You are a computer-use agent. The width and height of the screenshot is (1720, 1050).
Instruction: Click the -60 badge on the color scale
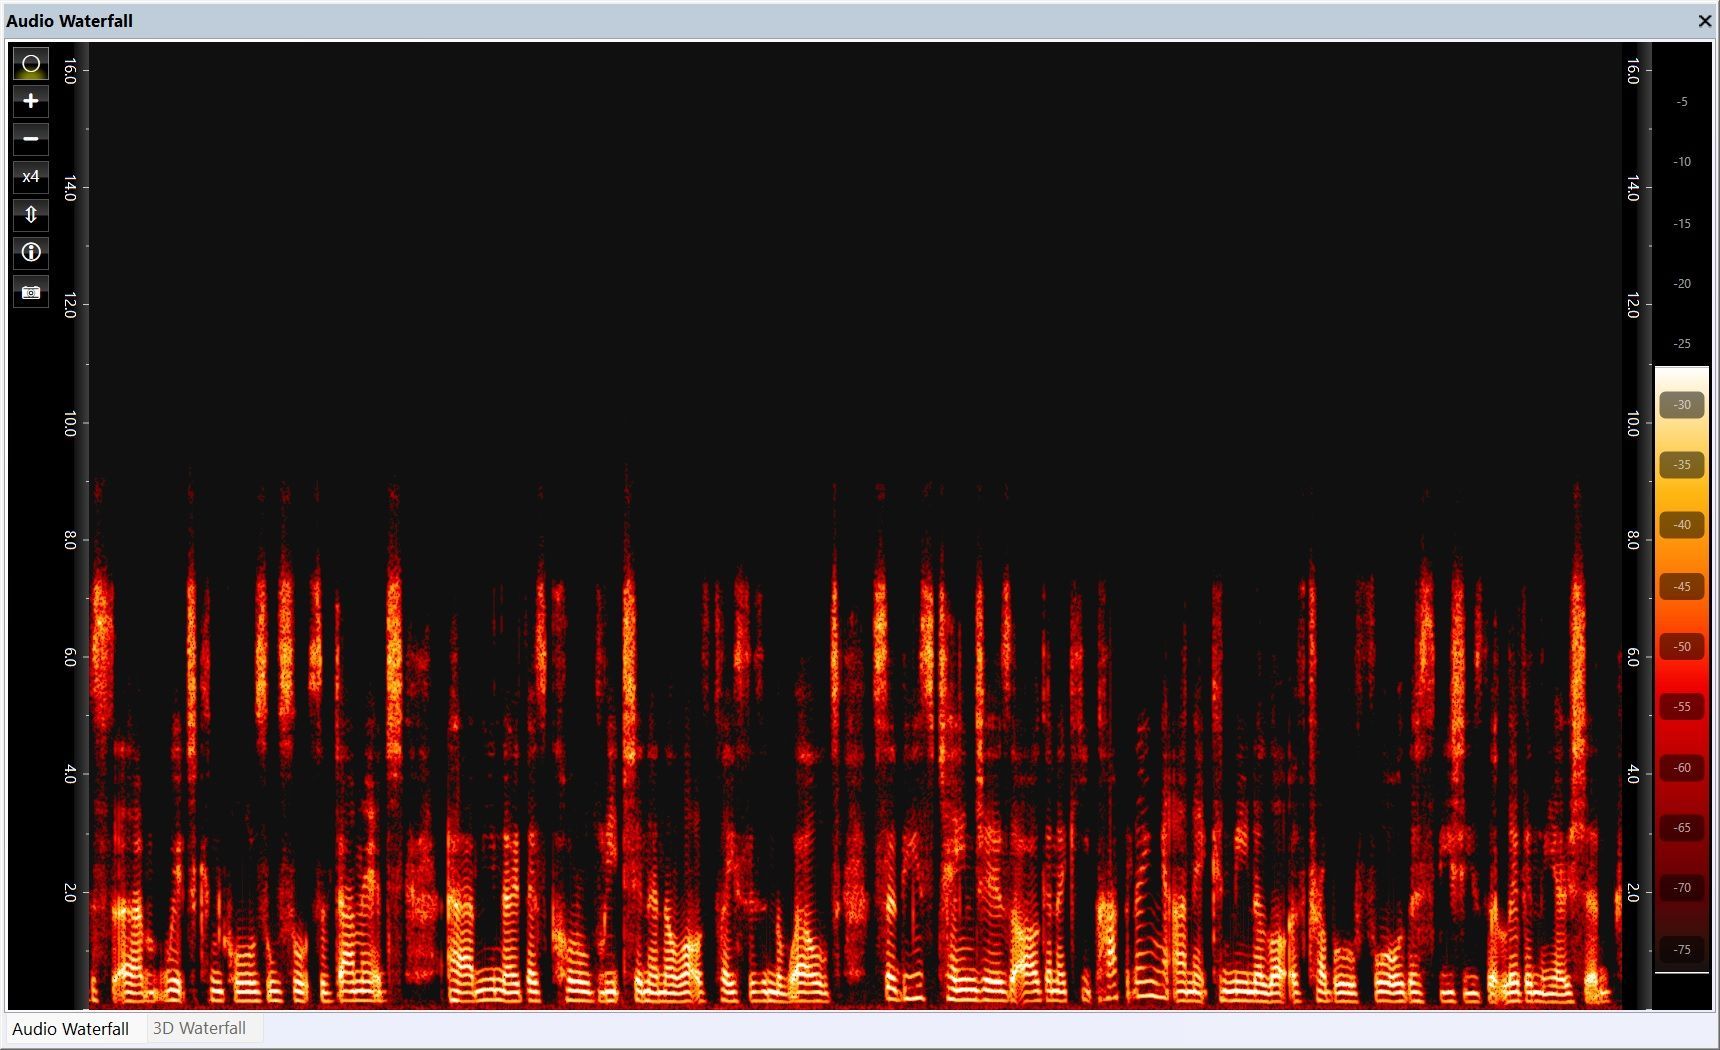click(1682, 768)
